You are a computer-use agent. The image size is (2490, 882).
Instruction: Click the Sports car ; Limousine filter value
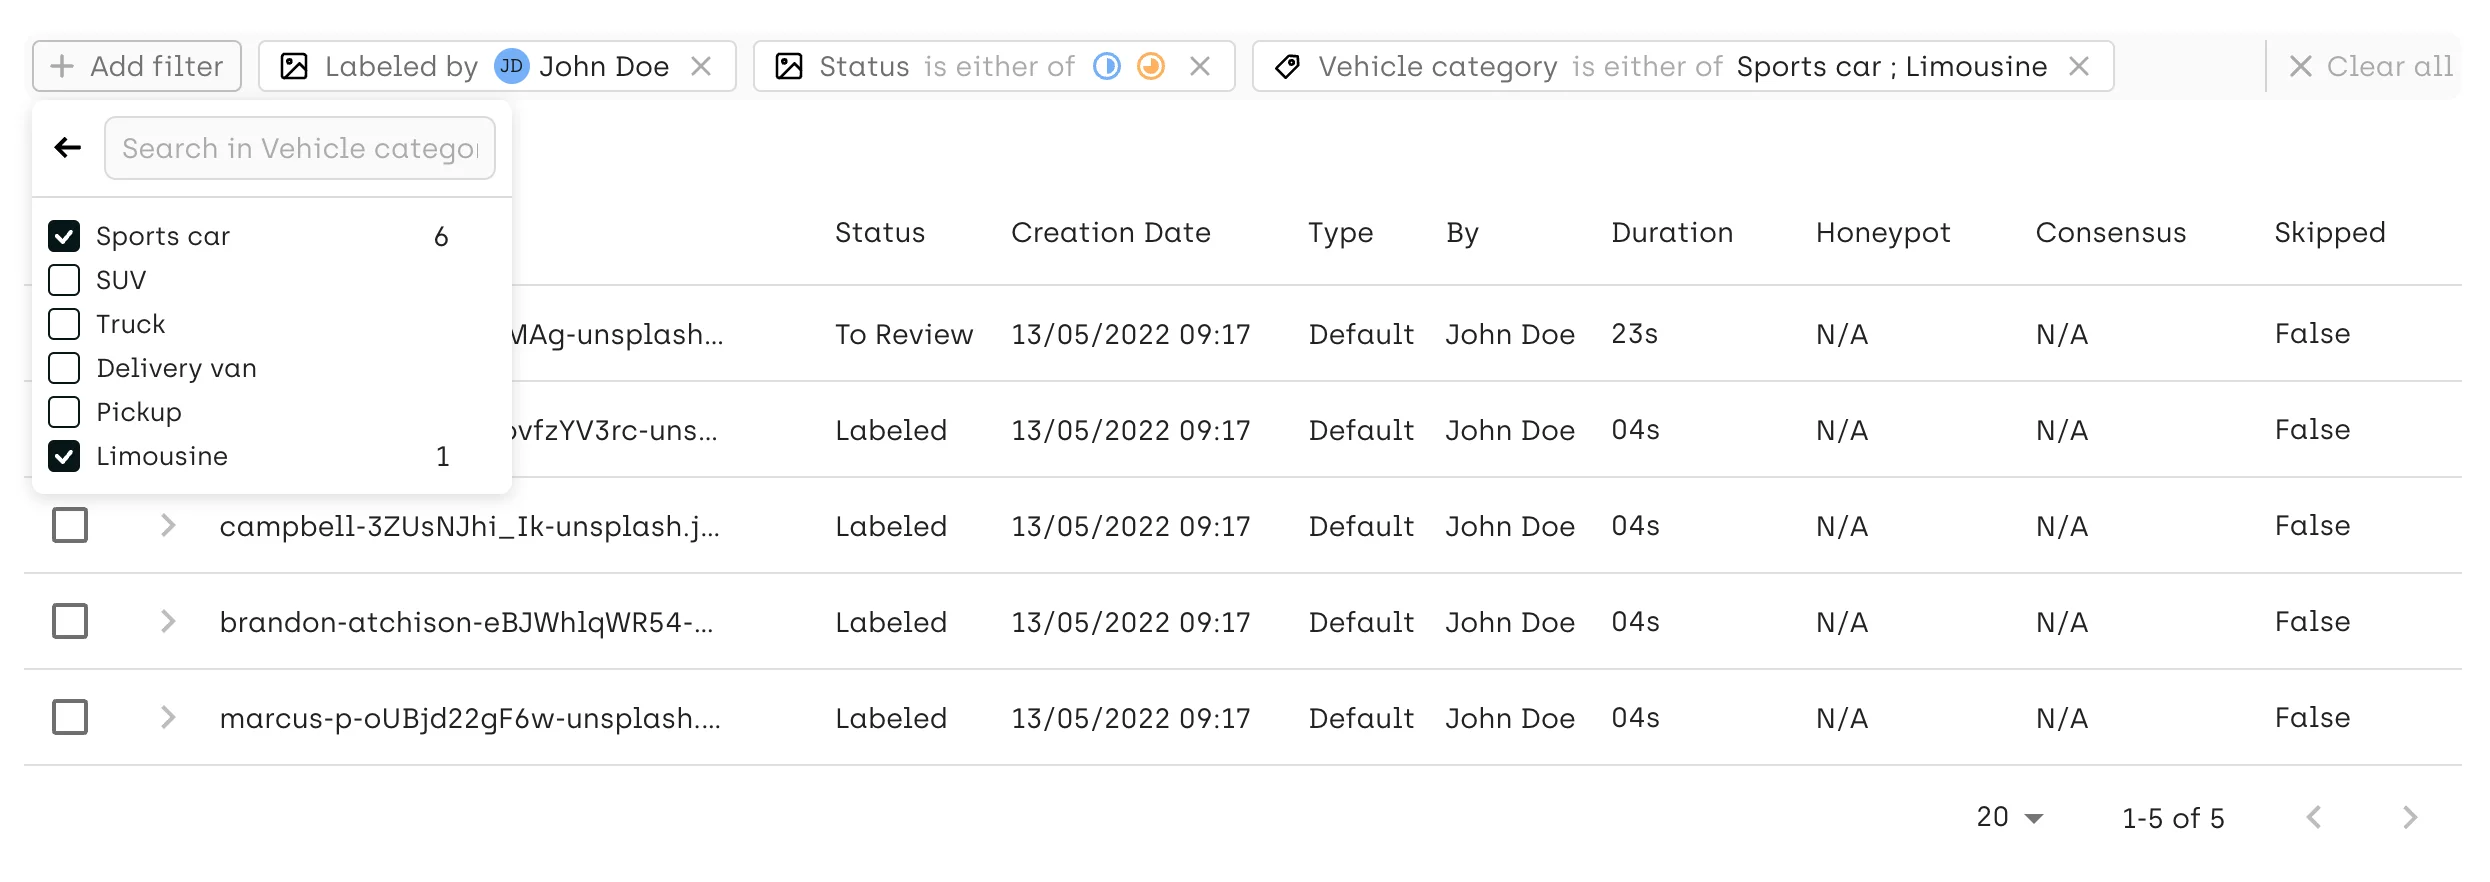point(1892,66)
